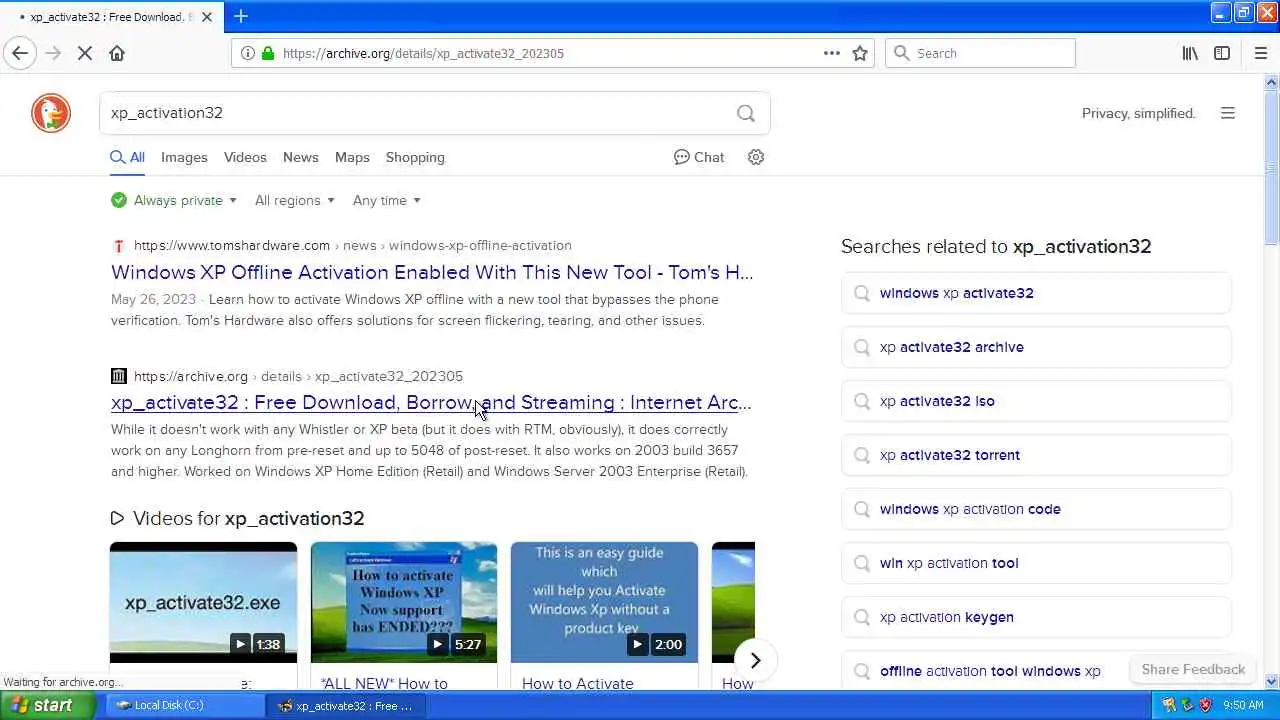The height and width of the screenshot is (720, 1280).
Task: Click the Privacy, simplified. text
Action: point(1139,113)
